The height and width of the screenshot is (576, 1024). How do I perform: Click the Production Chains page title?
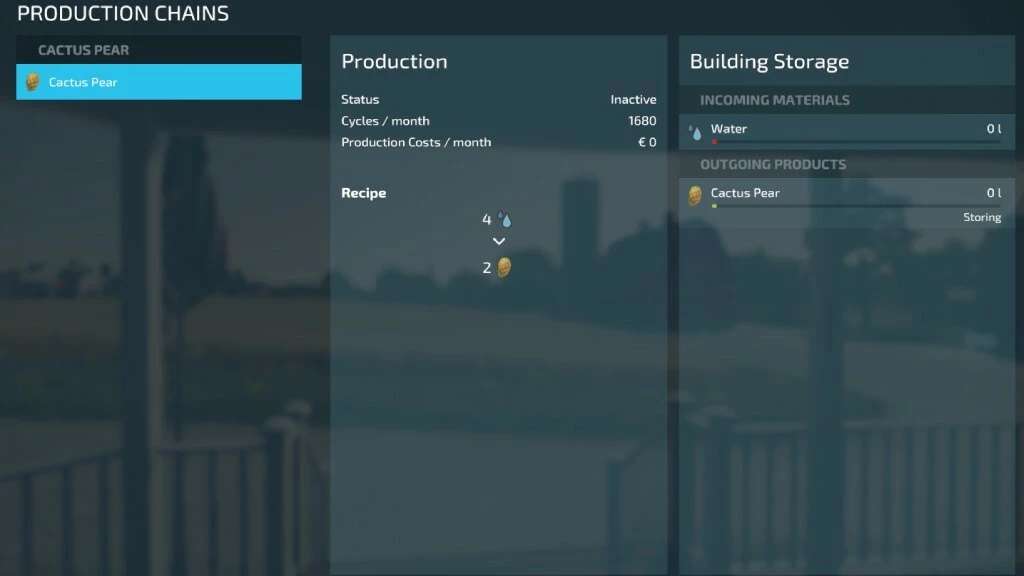click(x=123, y=14)
